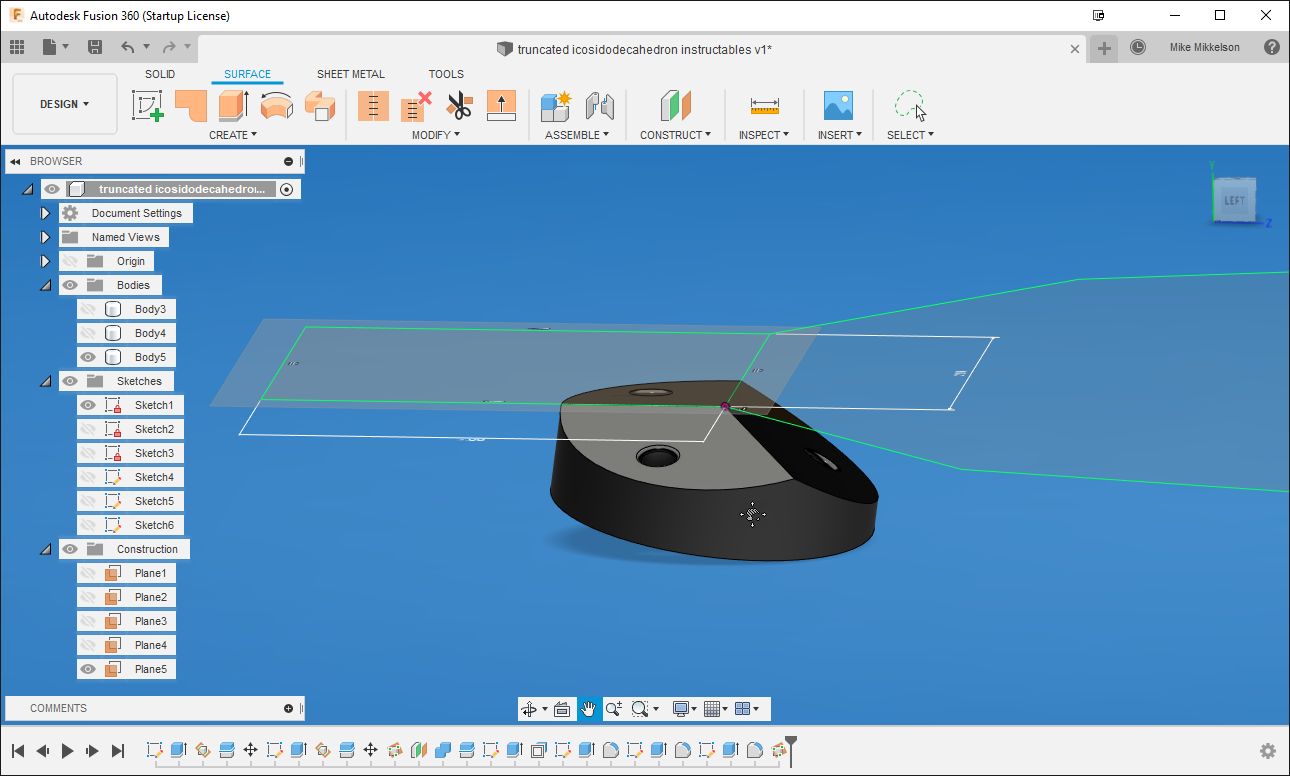Select the Extend tool in Modify group

coord(501,105)
